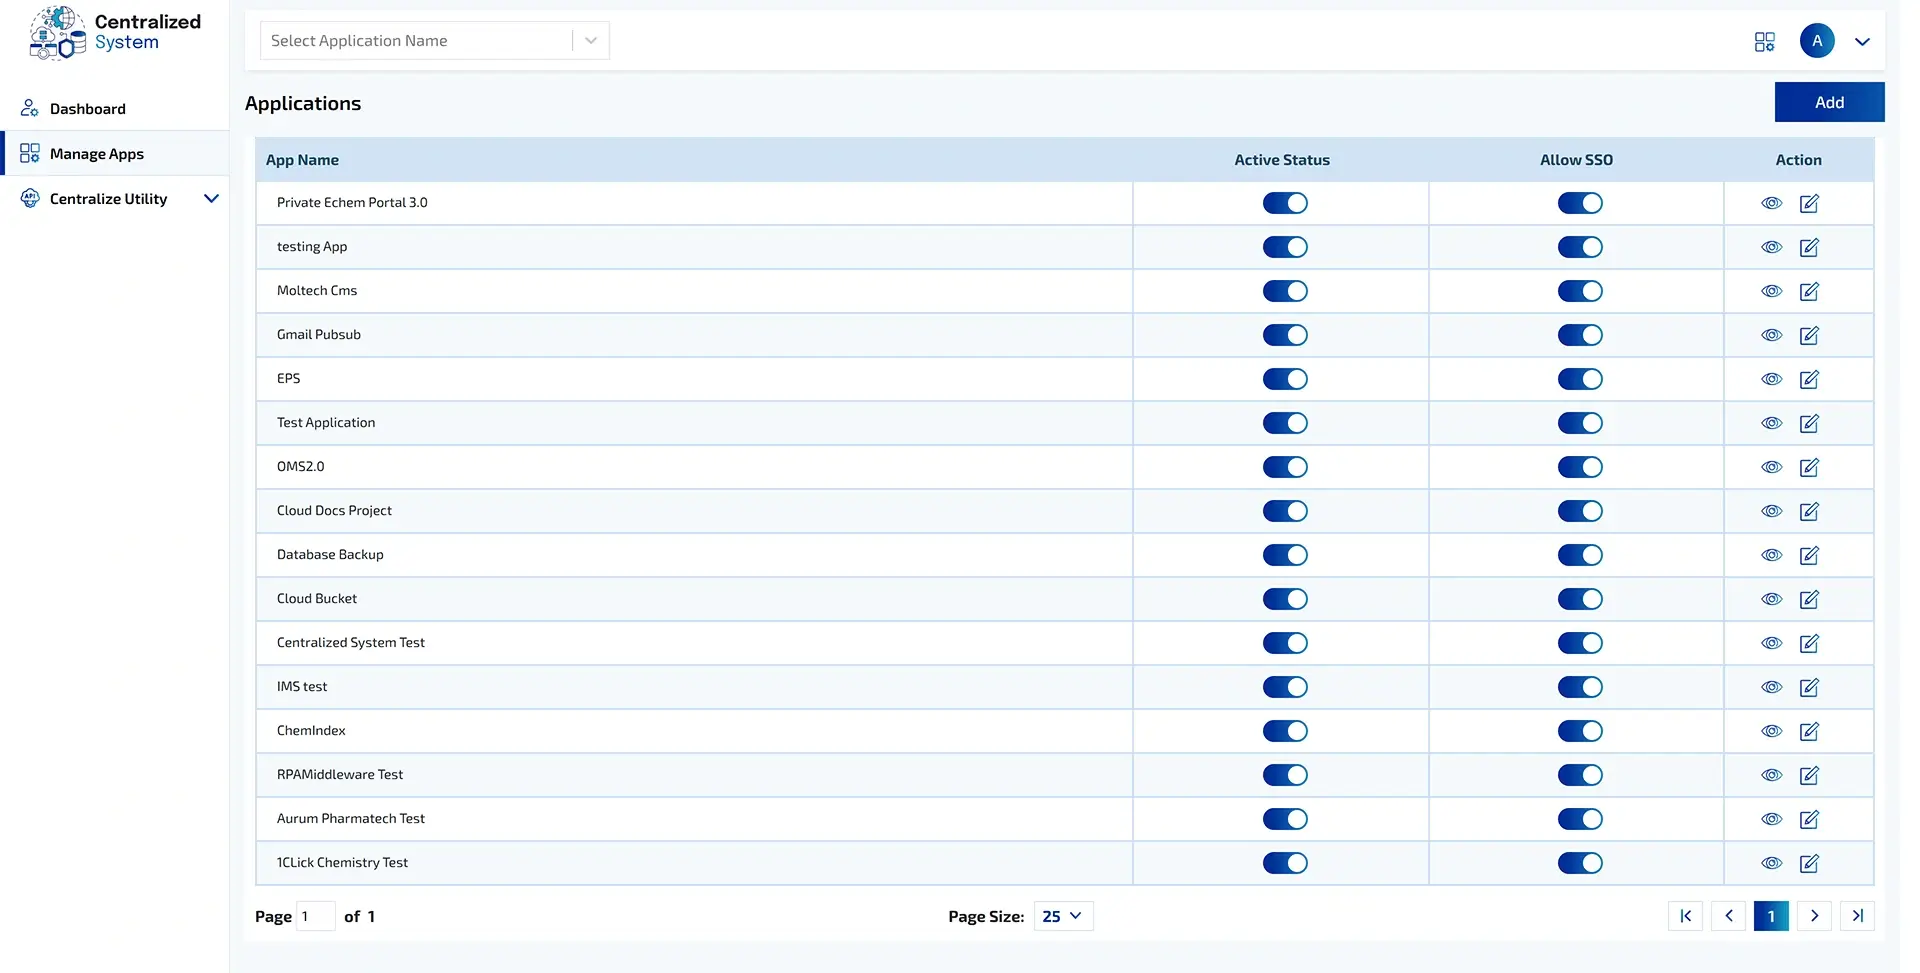The width and height of the screenshot is (1920, 973).
Task: Go to the next page of applications
Action: pyautogui.click(x=1814, y=915)
